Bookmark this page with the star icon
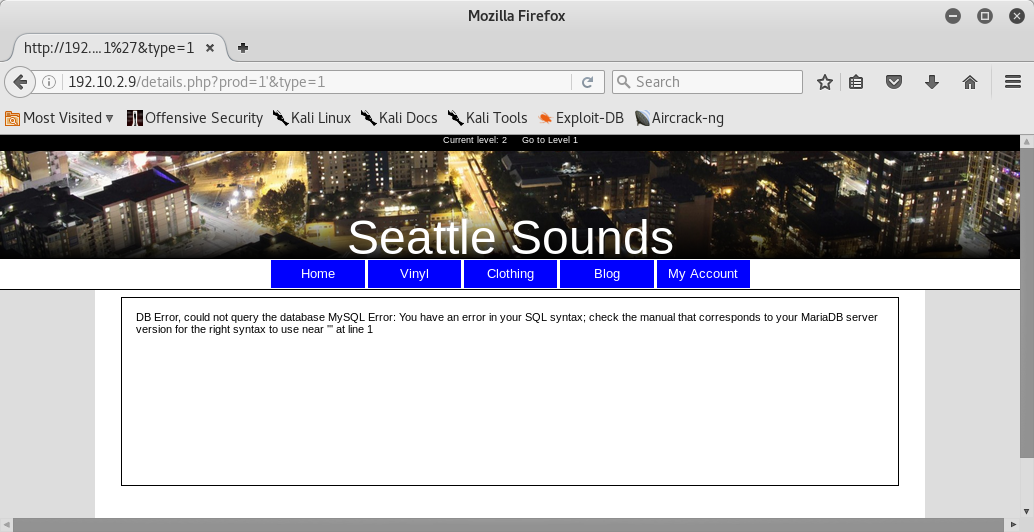Screen dimensions: 1034x532 (825, 82)
